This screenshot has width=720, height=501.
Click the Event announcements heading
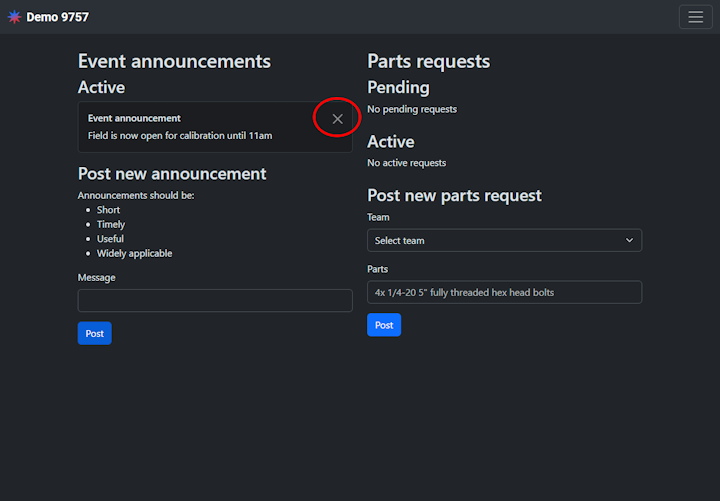click(x=174, y=61)
